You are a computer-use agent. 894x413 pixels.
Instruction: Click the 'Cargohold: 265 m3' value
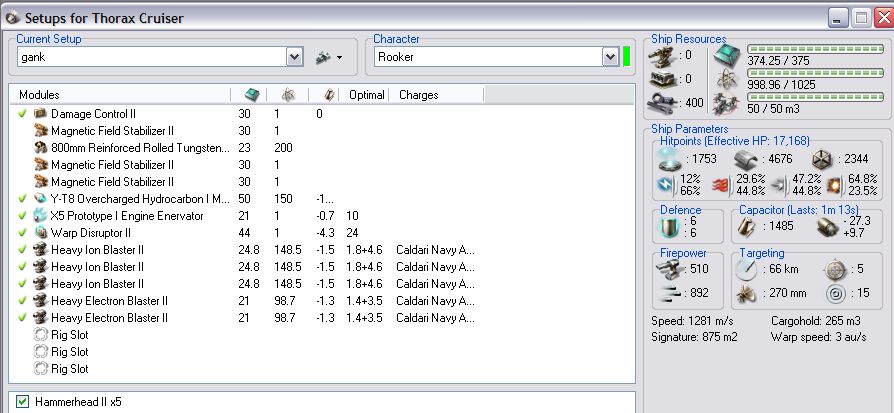click(815, 321)
